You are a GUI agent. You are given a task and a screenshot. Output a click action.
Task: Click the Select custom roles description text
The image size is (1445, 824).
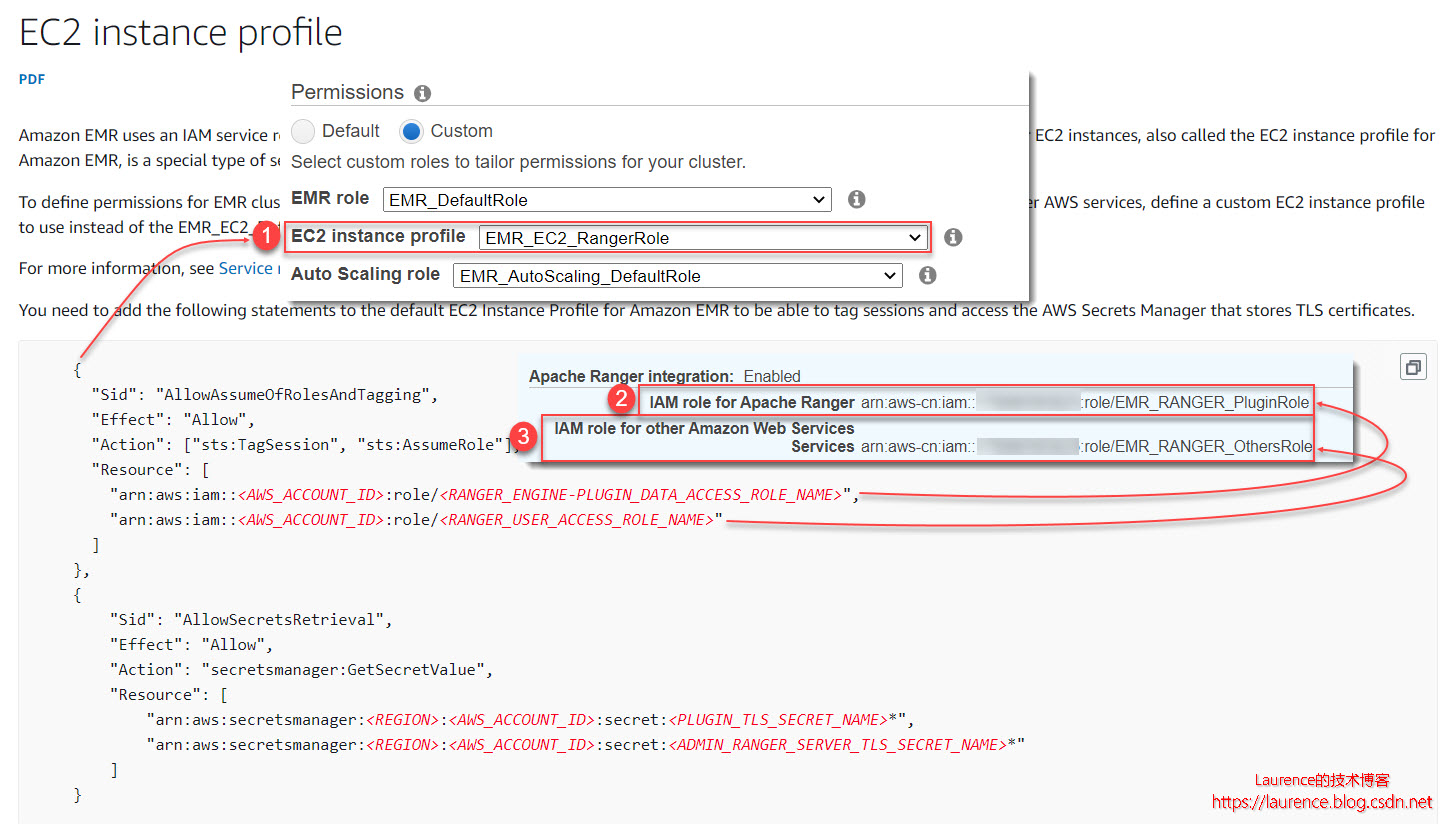[518, 161]
